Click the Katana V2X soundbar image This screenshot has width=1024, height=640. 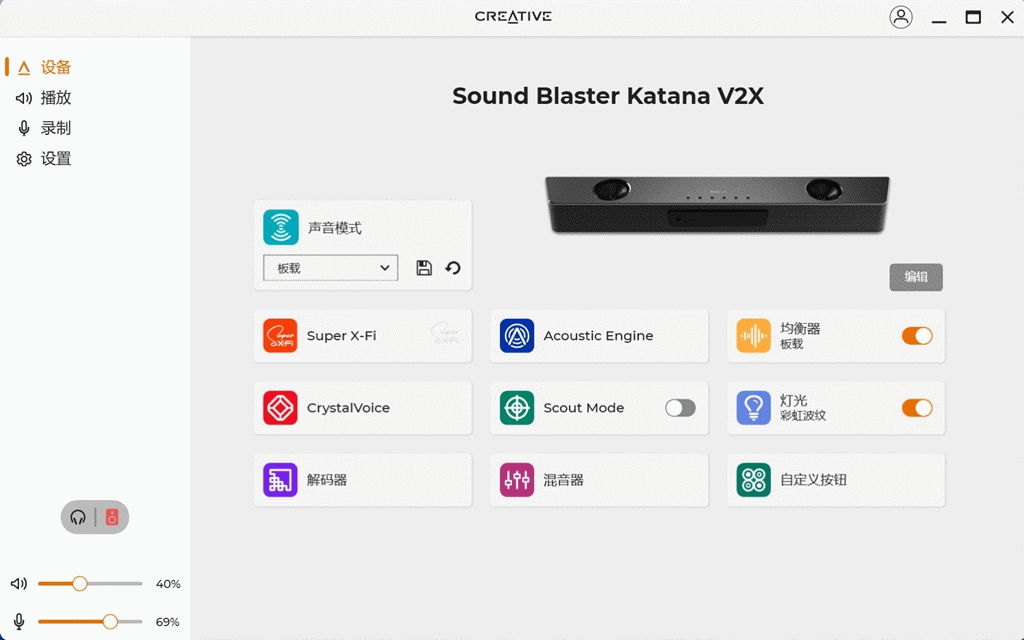(717, 204)
